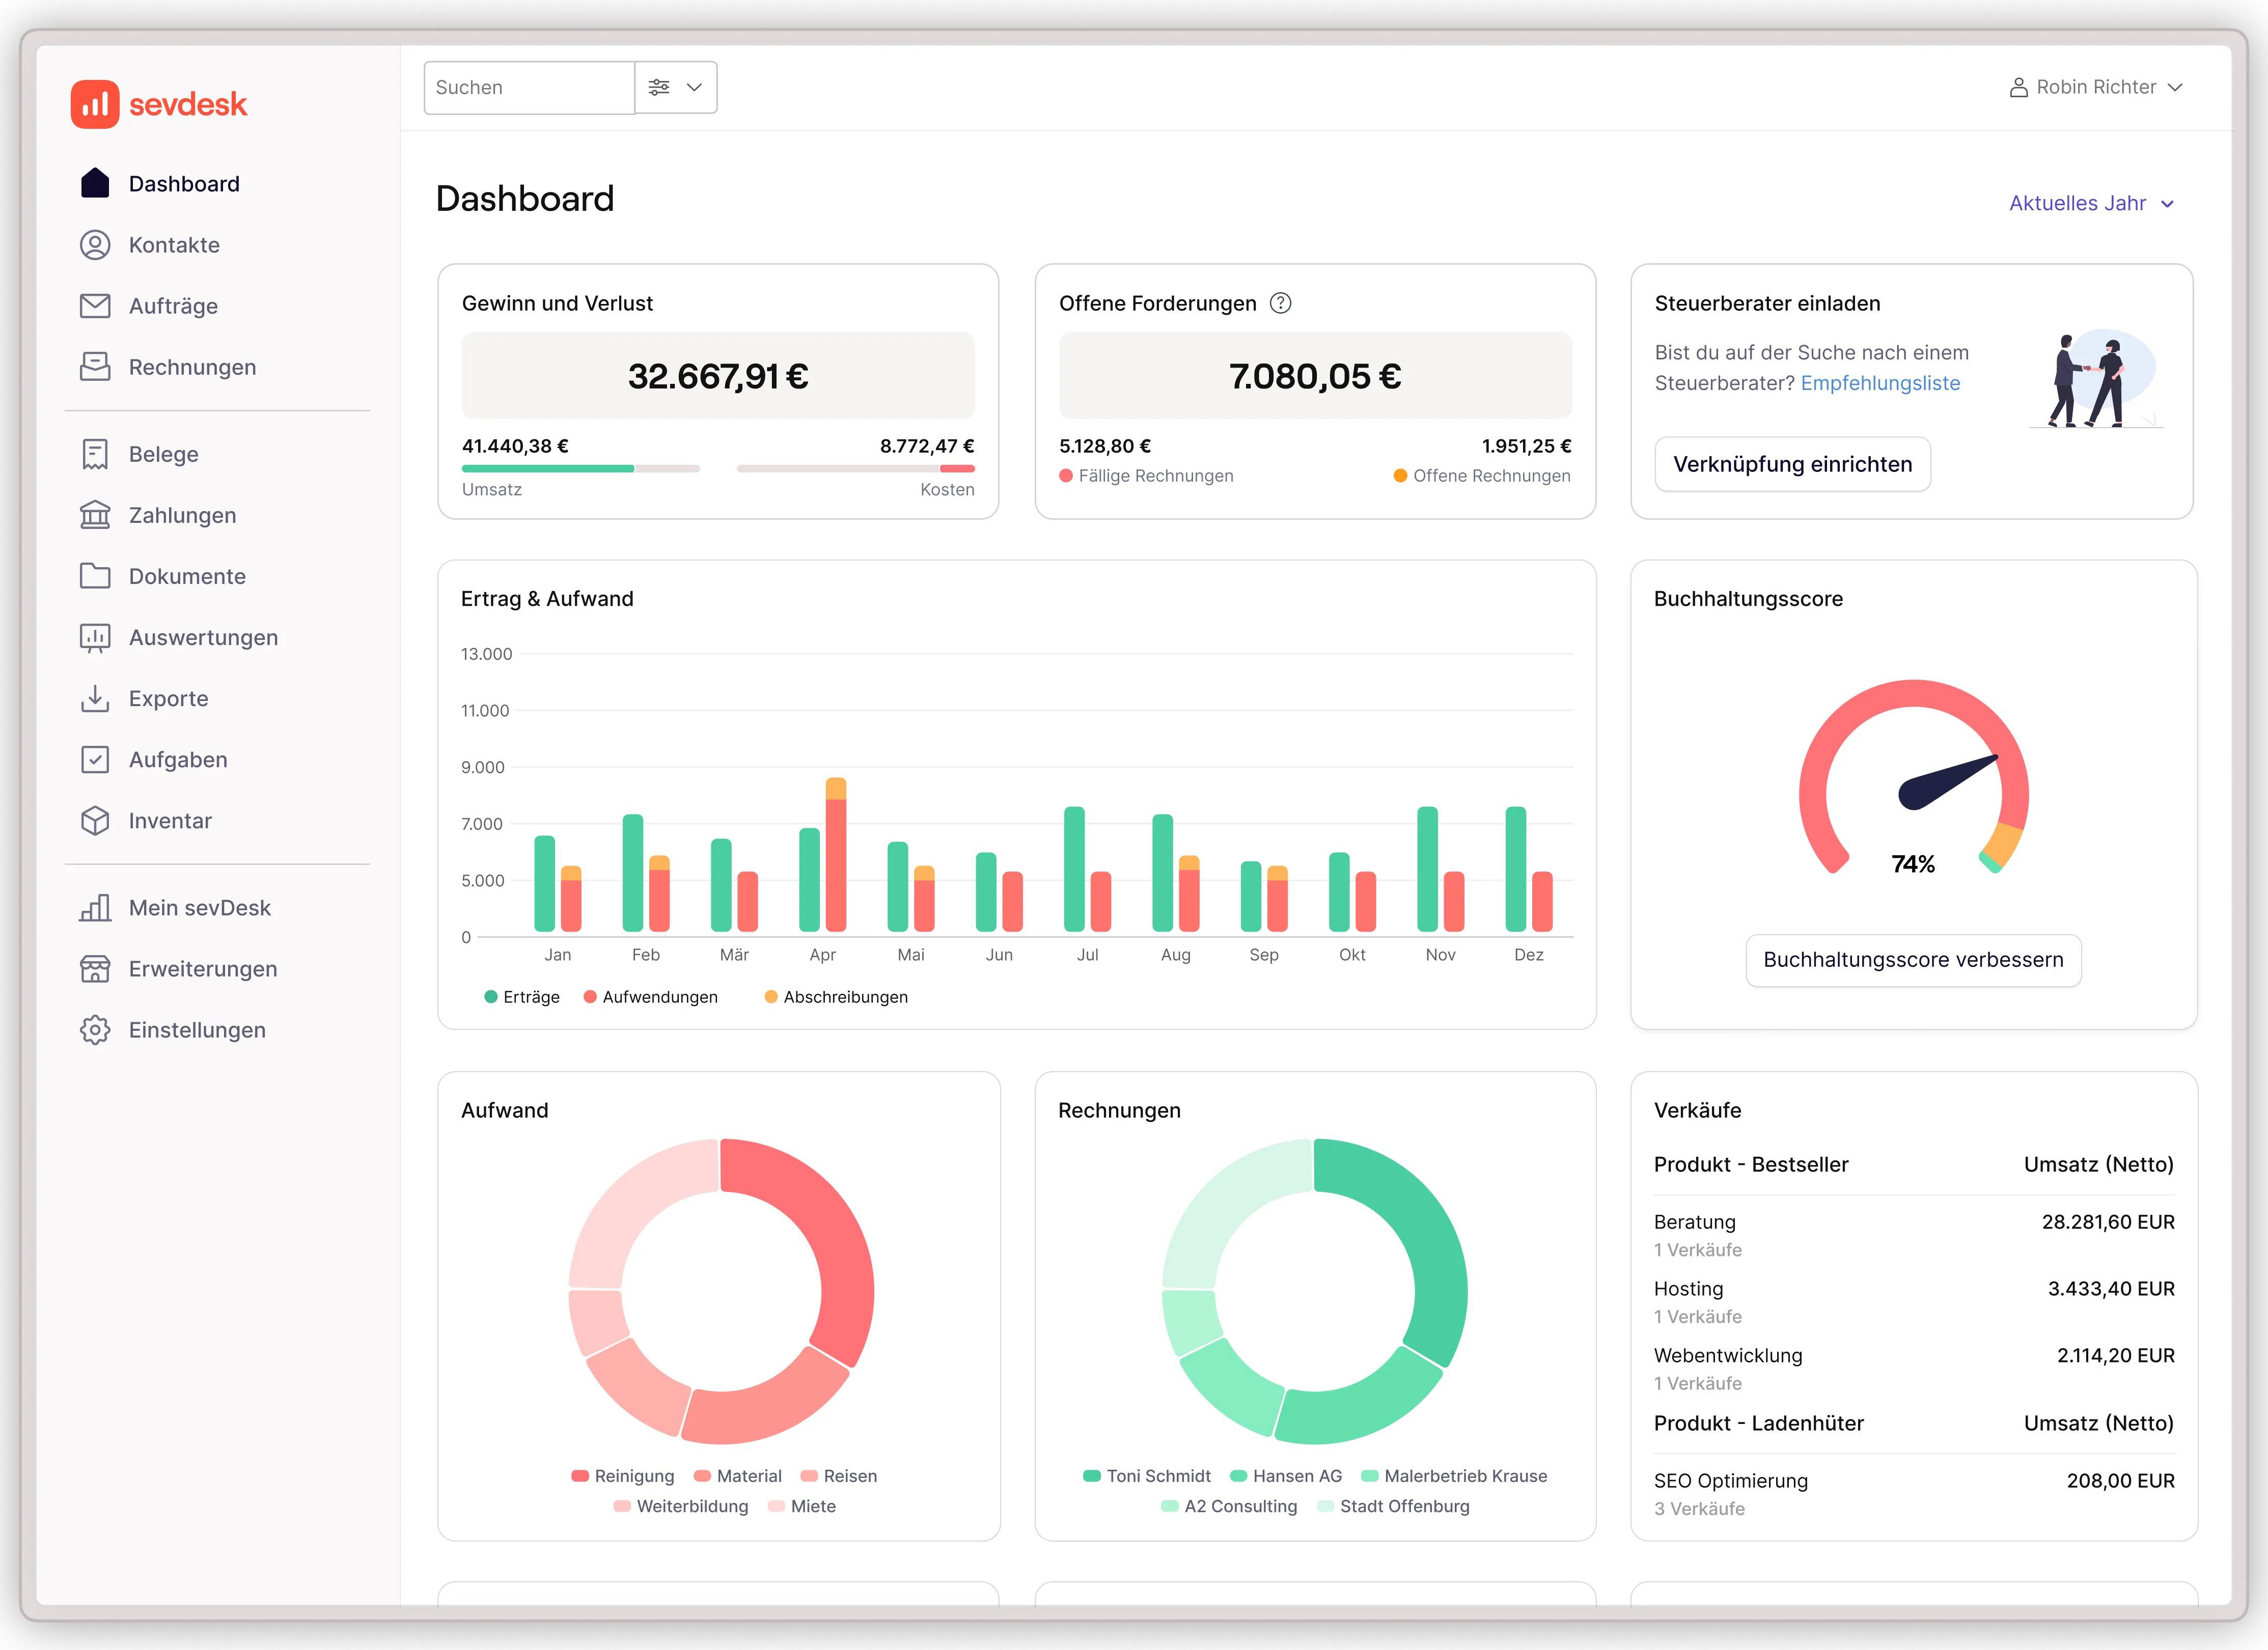Click the Zahlungen bank icon
The image size is (2268, 1650).
[95, 515]
